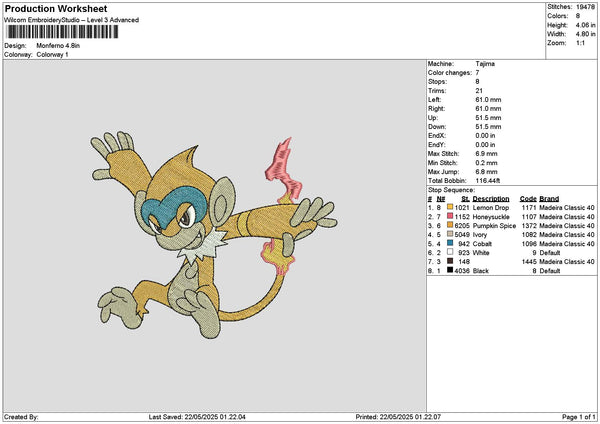The width and height of the screenshot is (600, 424).
Task: Select the Max Stitch value 6.9 mm
Action: 486,154
